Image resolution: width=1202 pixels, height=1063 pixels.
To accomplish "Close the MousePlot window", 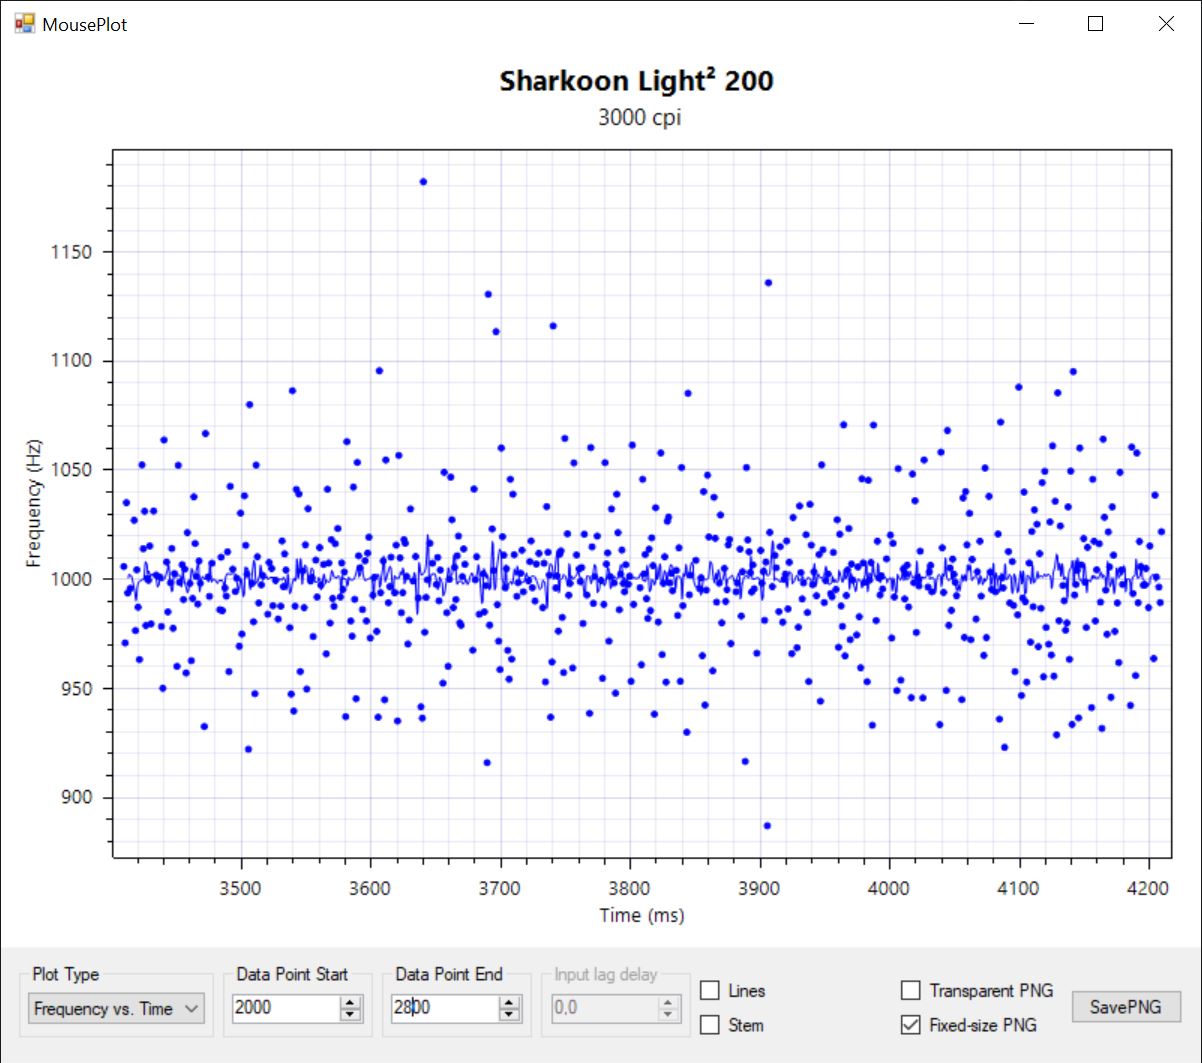I will click(x=1166, y=24).
